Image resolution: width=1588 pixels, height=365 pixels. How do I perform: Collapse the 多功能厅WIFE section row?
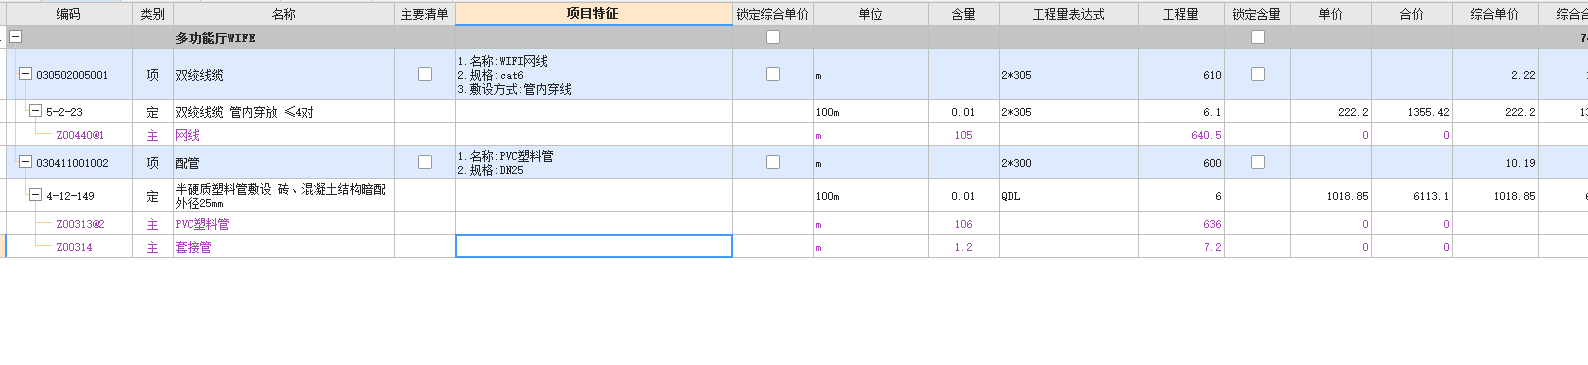[15, 37]
